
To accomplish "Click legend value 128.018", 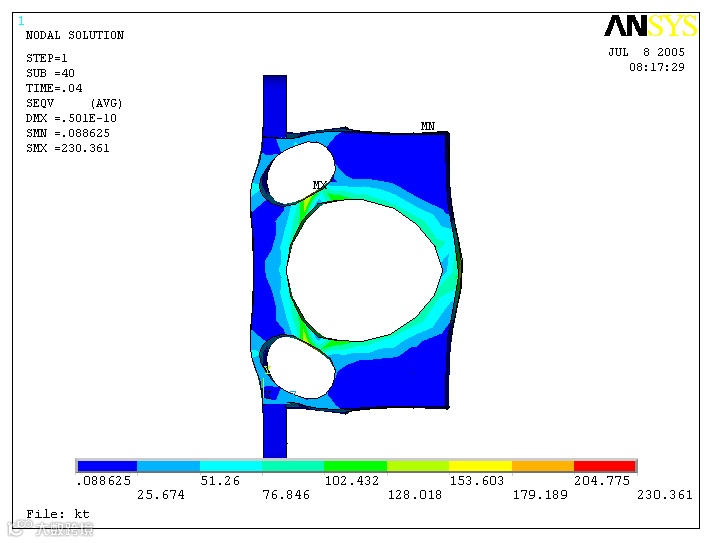I will [x=415, y=495].
